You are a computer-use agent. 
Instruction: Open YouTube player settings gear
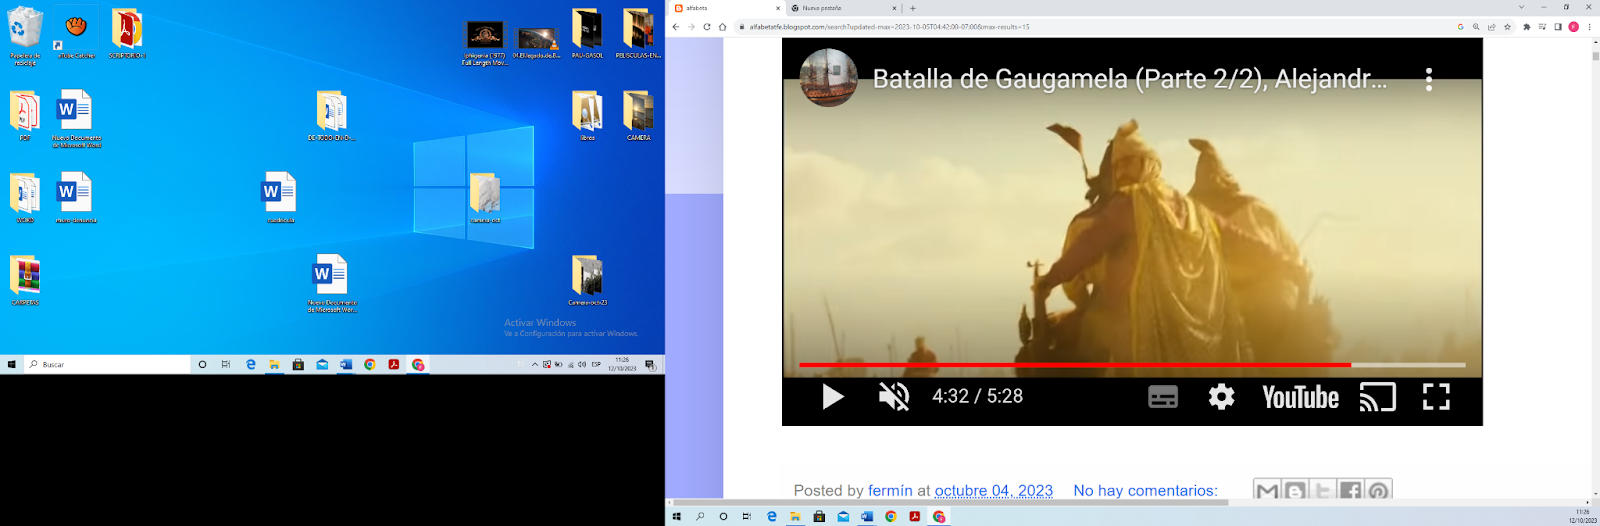point(1221,397)
